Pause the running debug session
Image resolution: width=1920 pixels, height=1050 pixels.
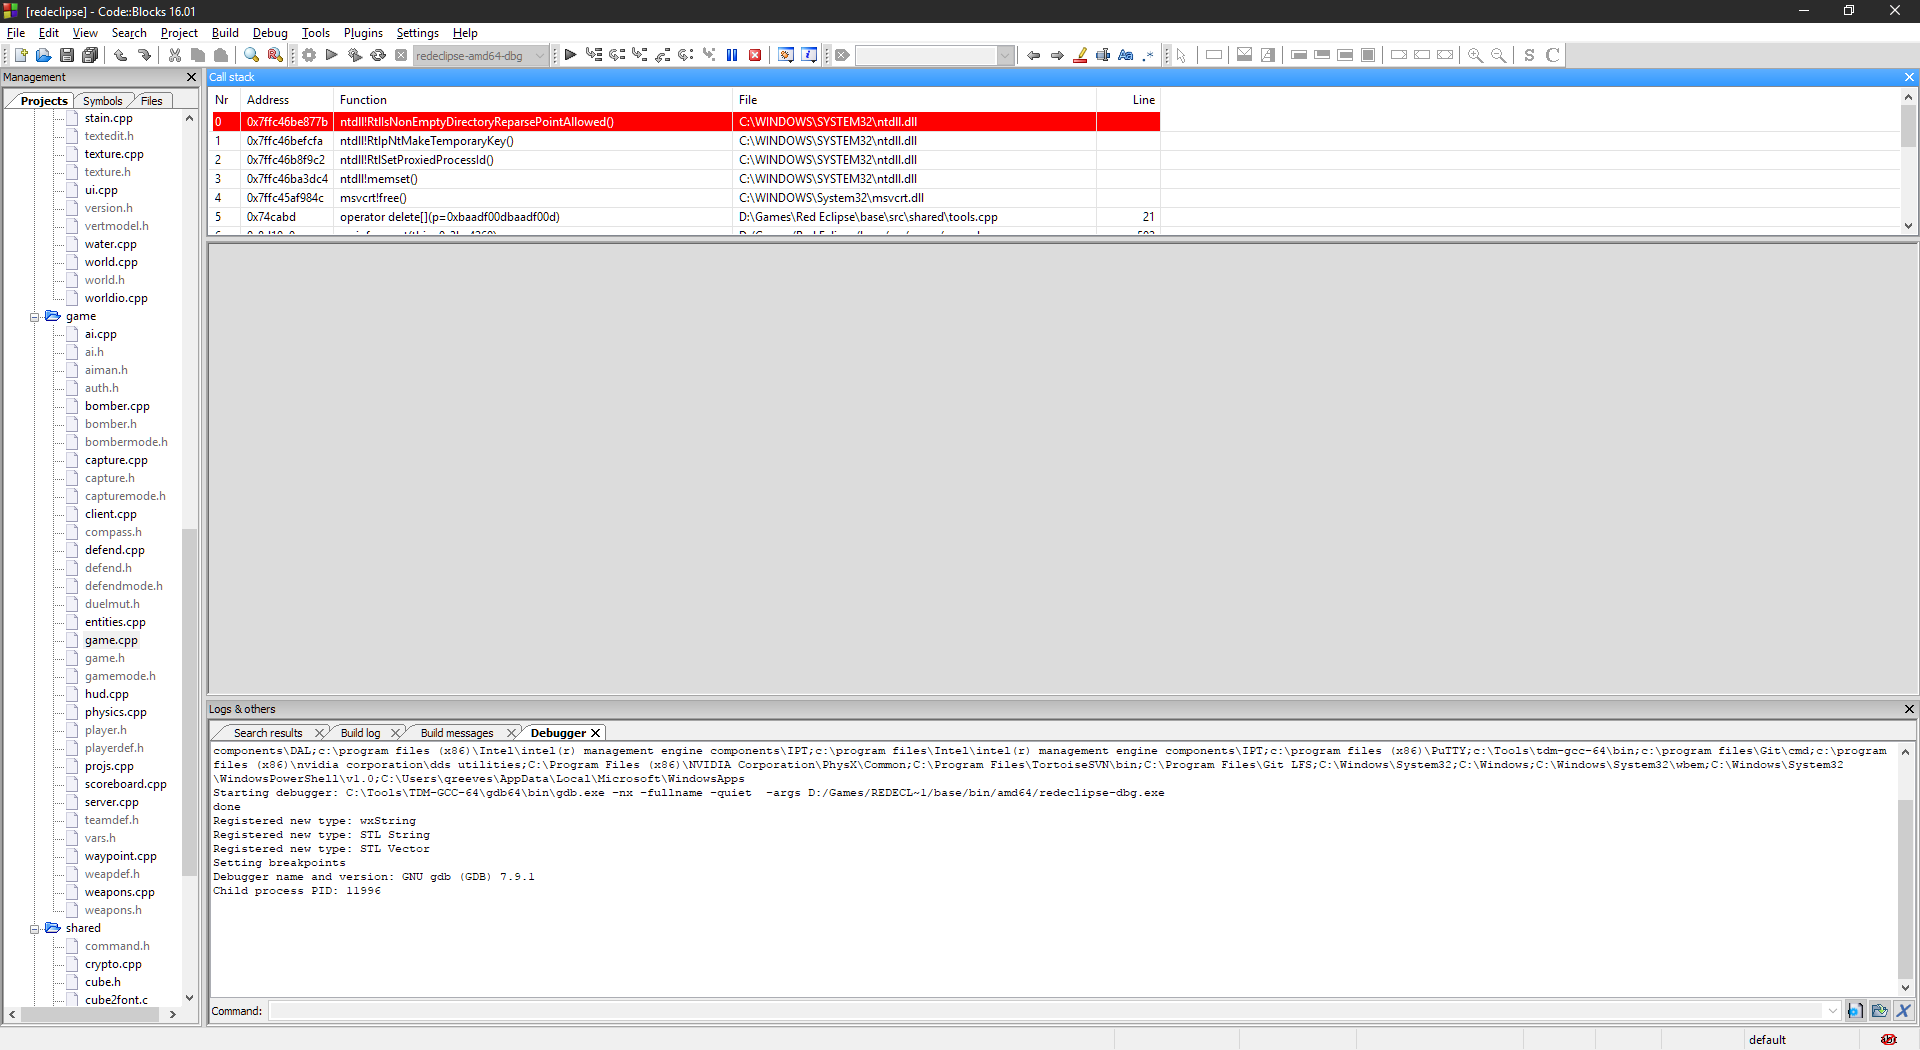pyautogui.click(x=732, y=55)
